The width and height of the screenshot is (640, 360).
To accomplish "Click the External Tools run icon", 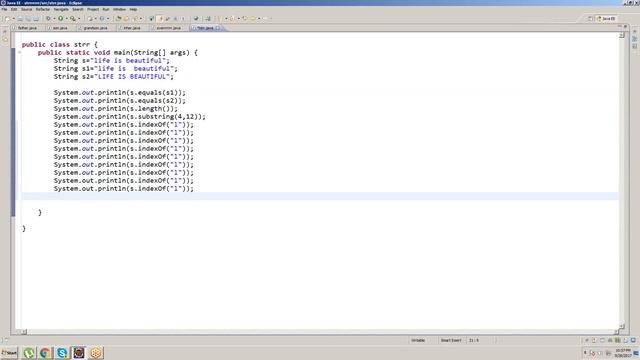I will (x=73, y=18).
